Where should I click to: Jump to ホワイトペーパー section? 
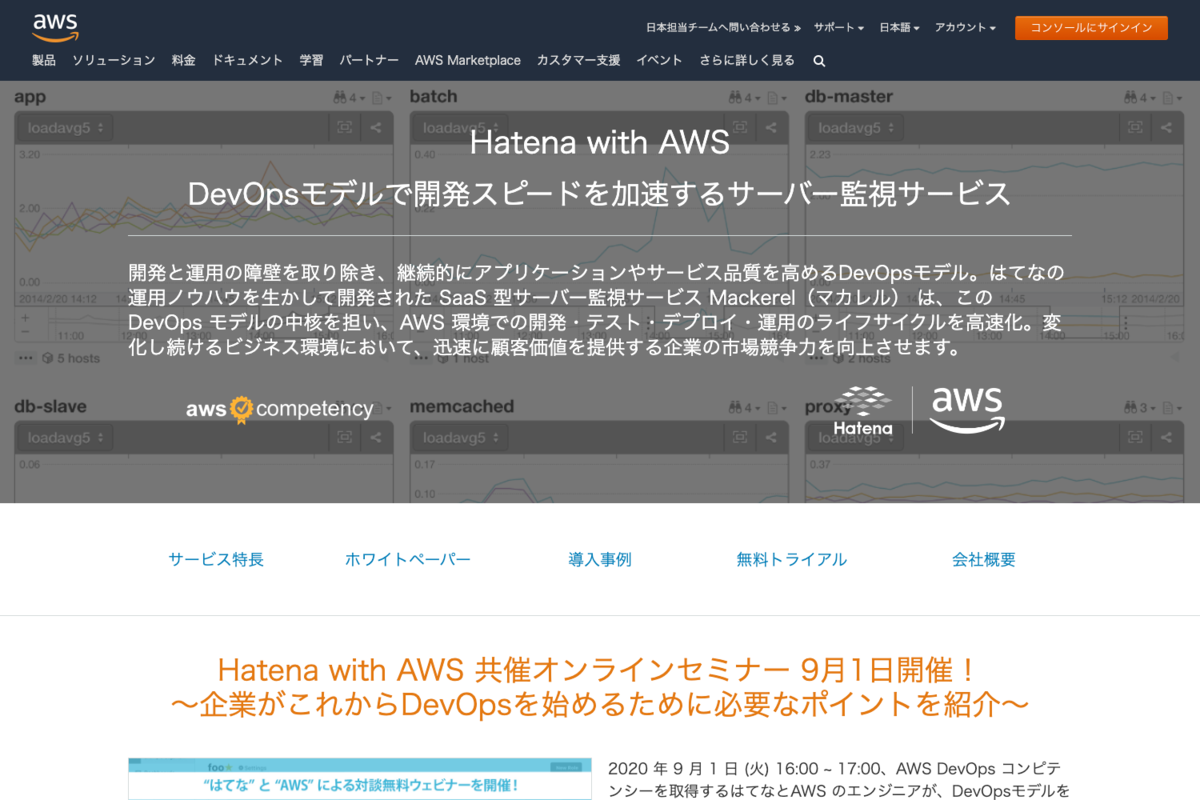[x=408, y=560]
